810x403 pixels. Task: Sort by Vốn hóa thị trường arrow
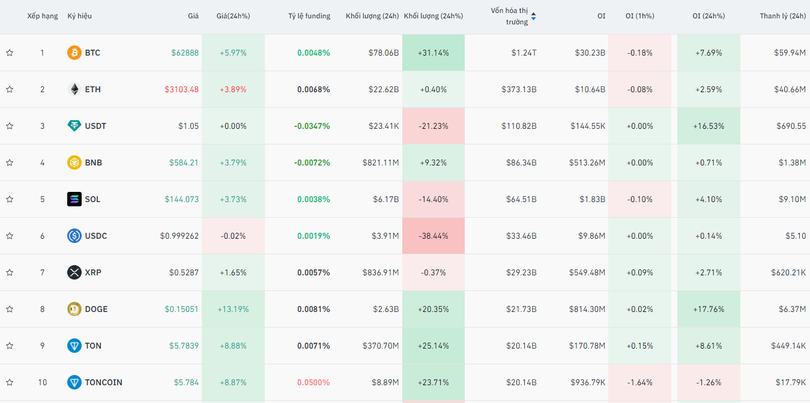[533, 16]
